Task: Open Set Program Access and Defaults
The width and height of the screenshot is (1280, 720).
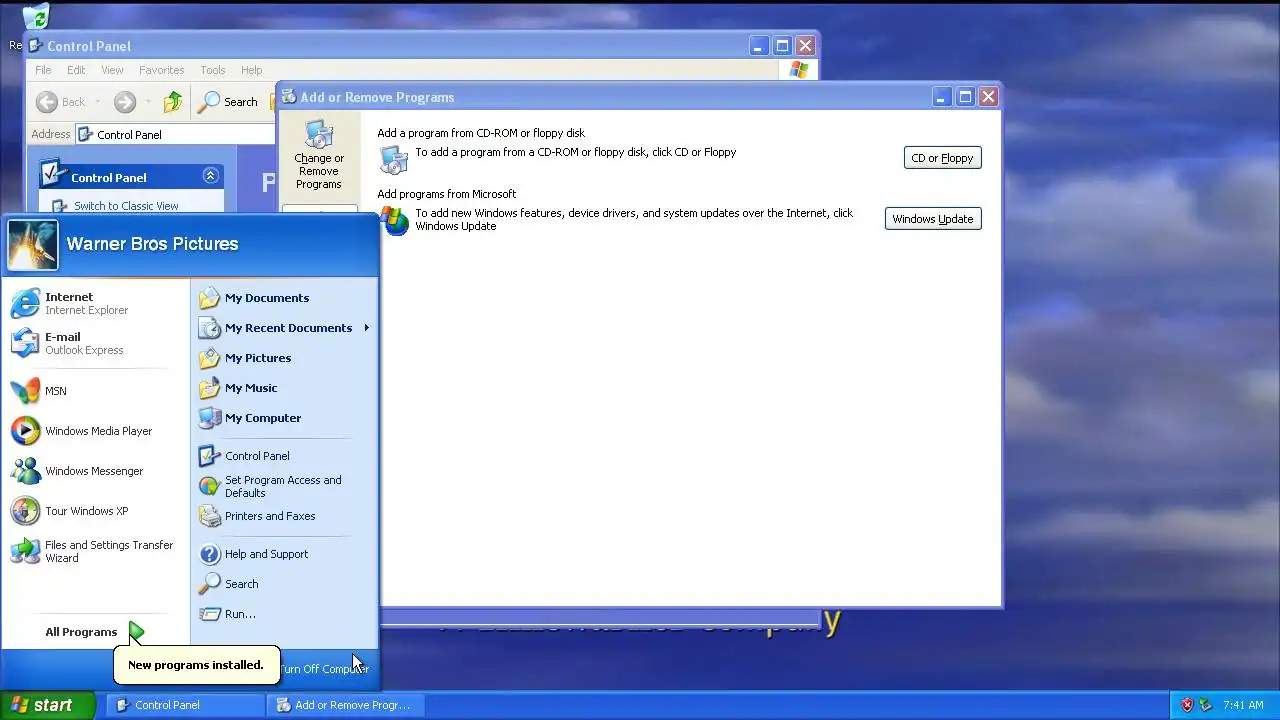Action: point(284,486)
